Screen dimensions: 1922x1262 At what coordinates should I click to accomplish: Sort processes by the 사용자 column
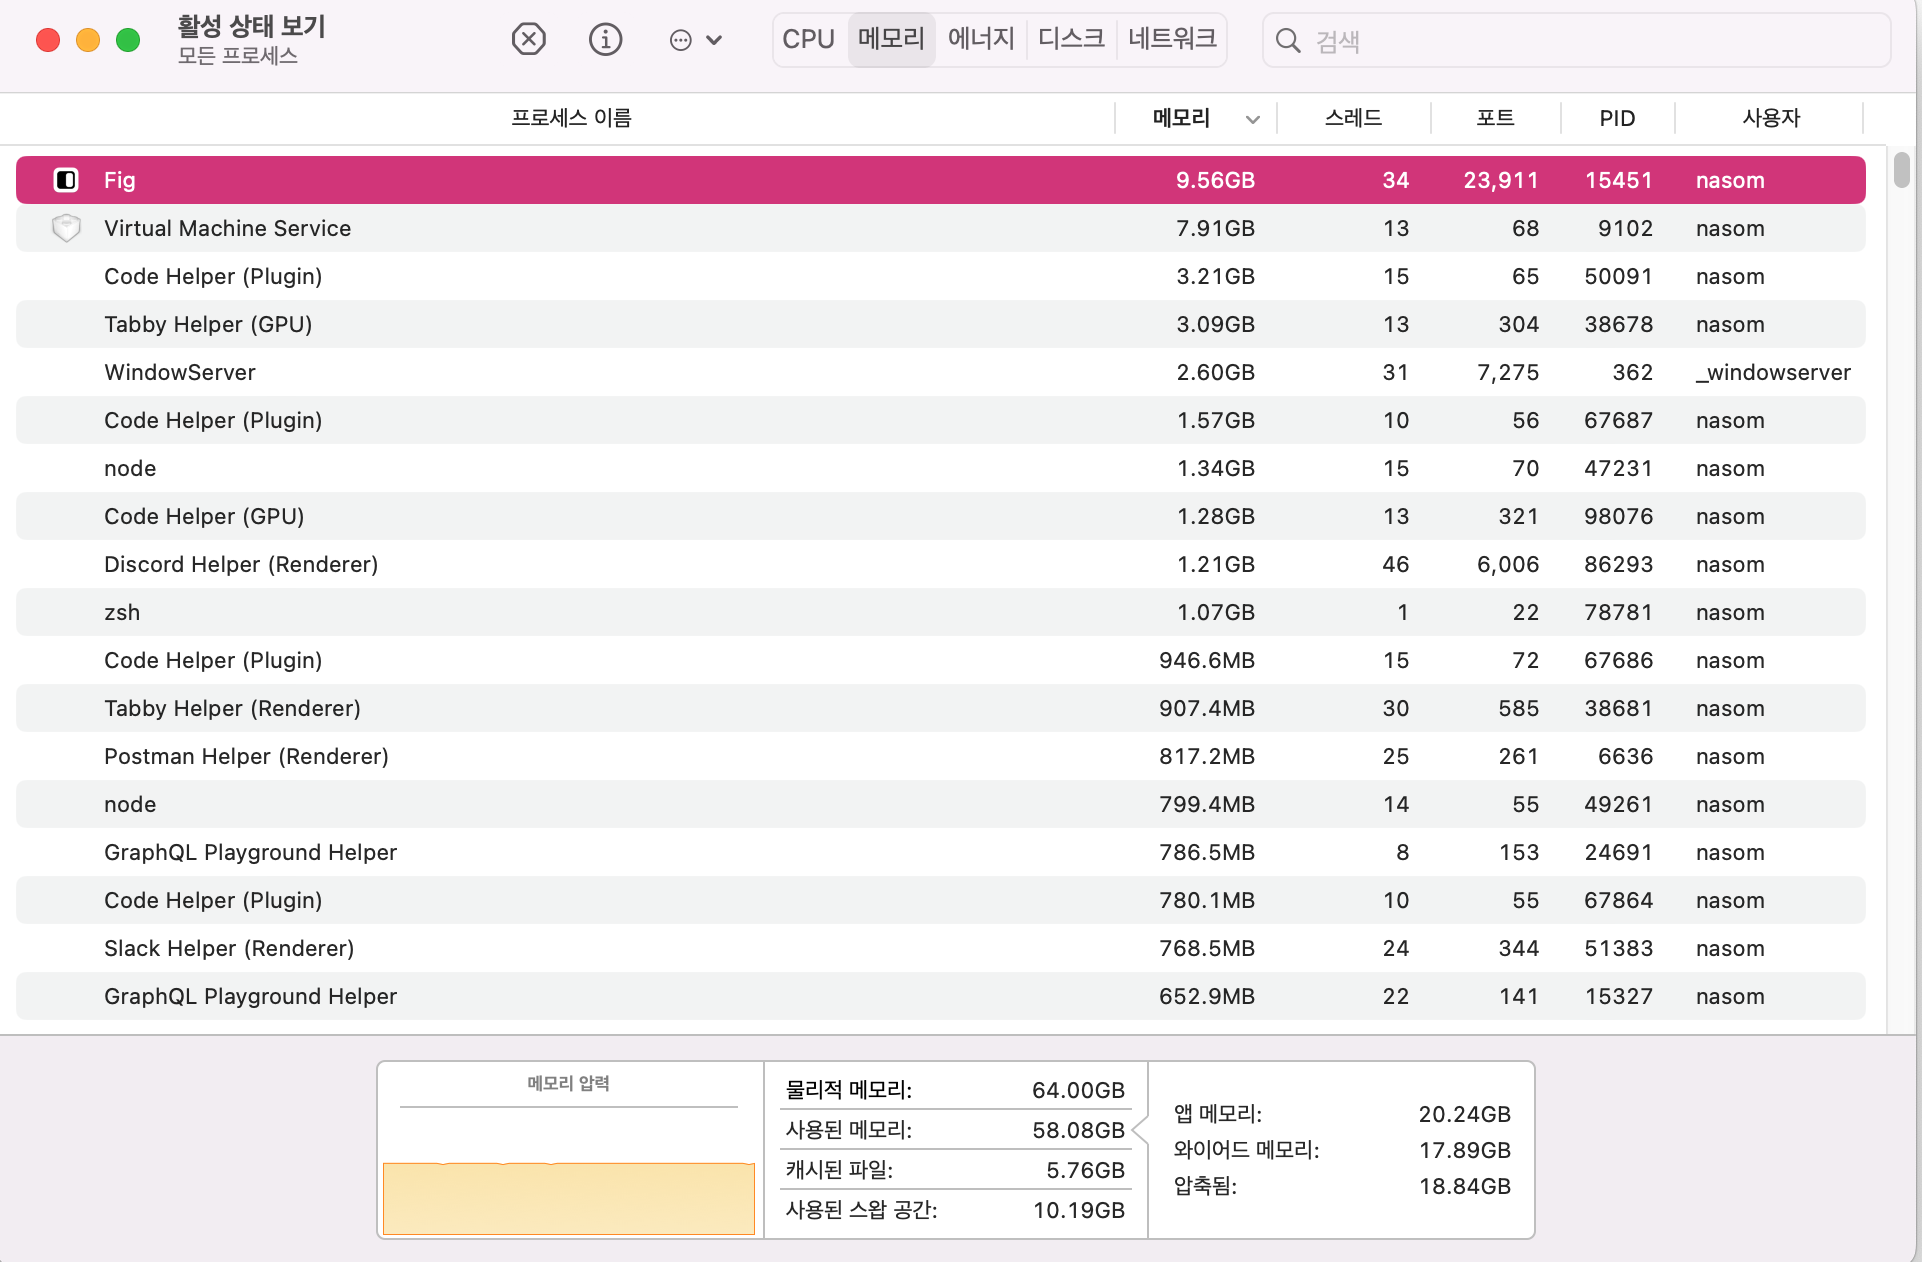tap(1770, 118)
